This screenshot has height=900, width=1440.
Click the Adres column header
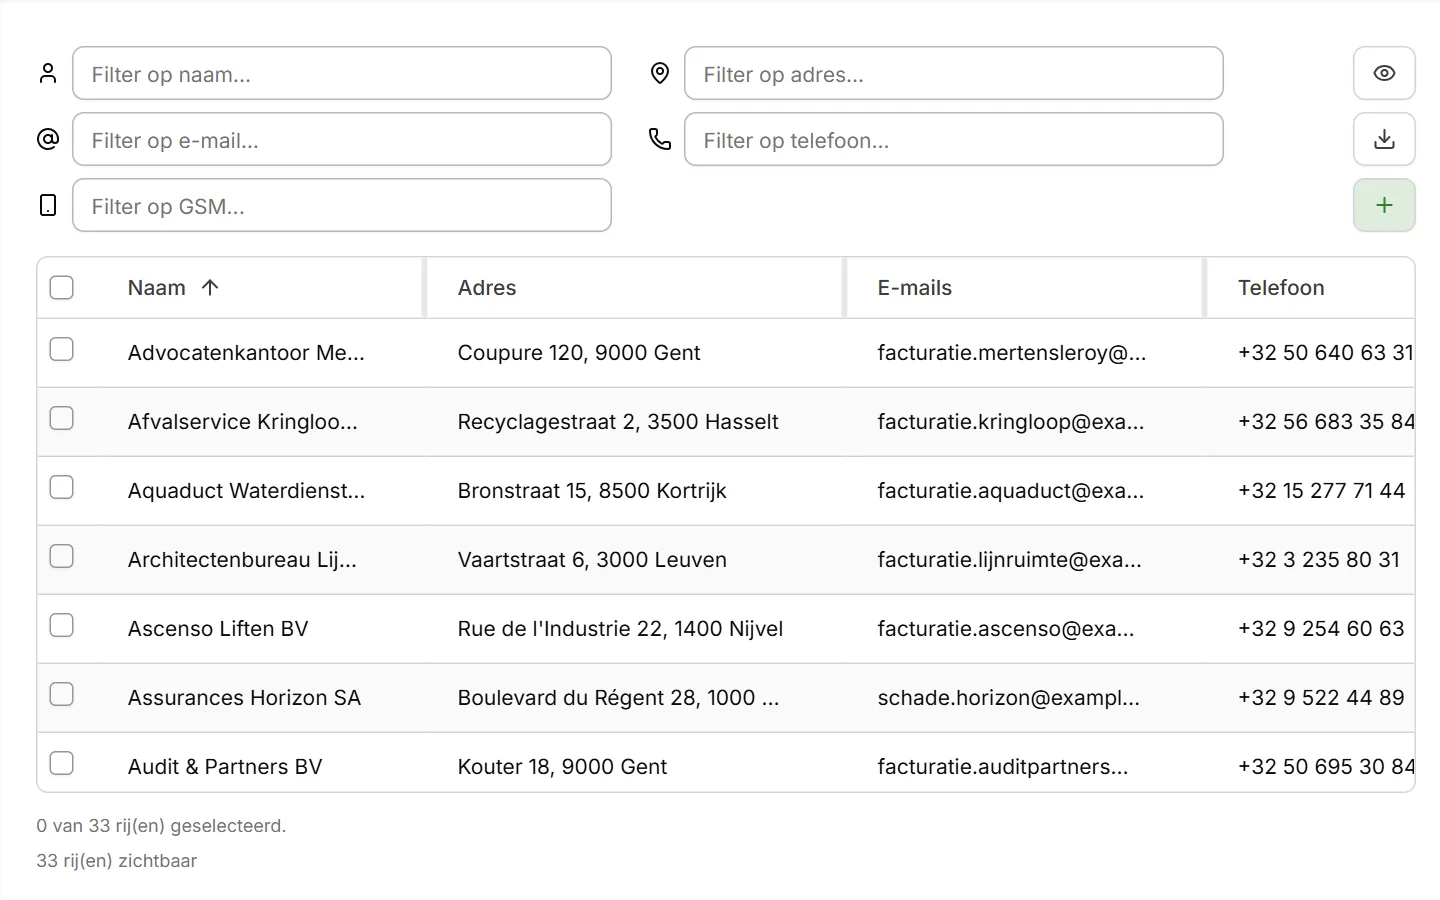coord(487,288)
